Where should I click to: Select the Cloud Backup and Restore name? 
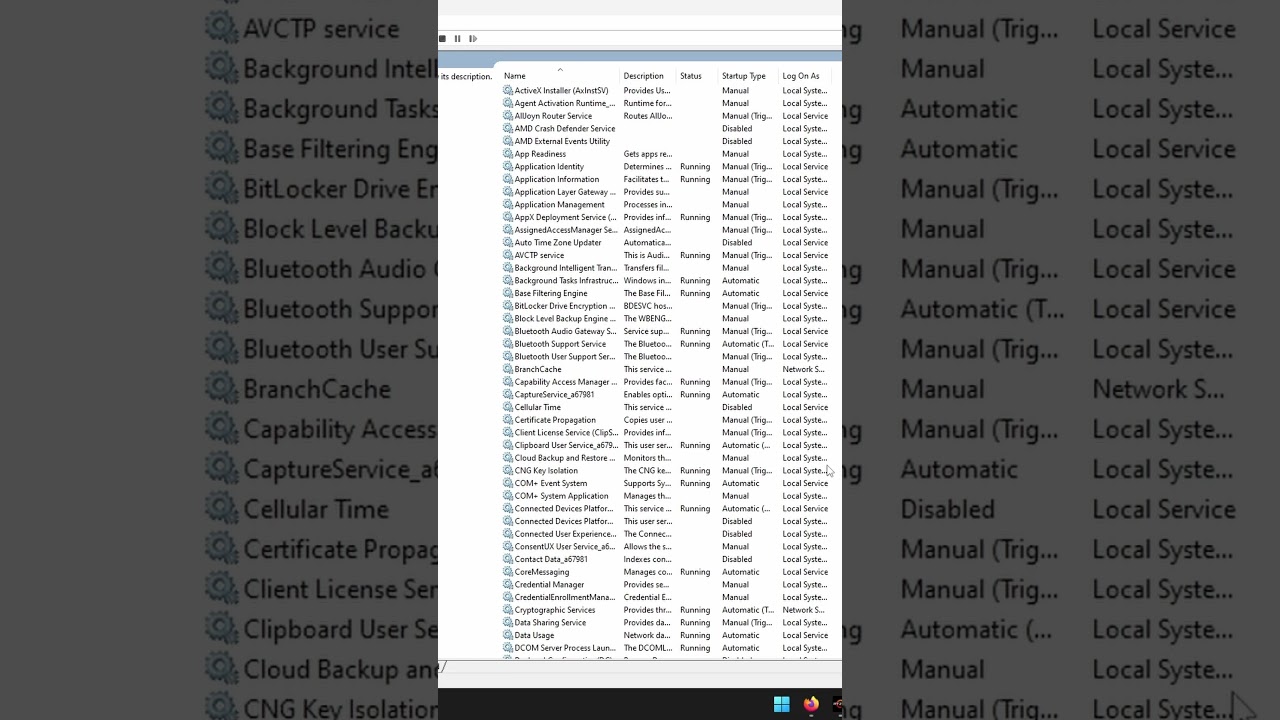565,458
